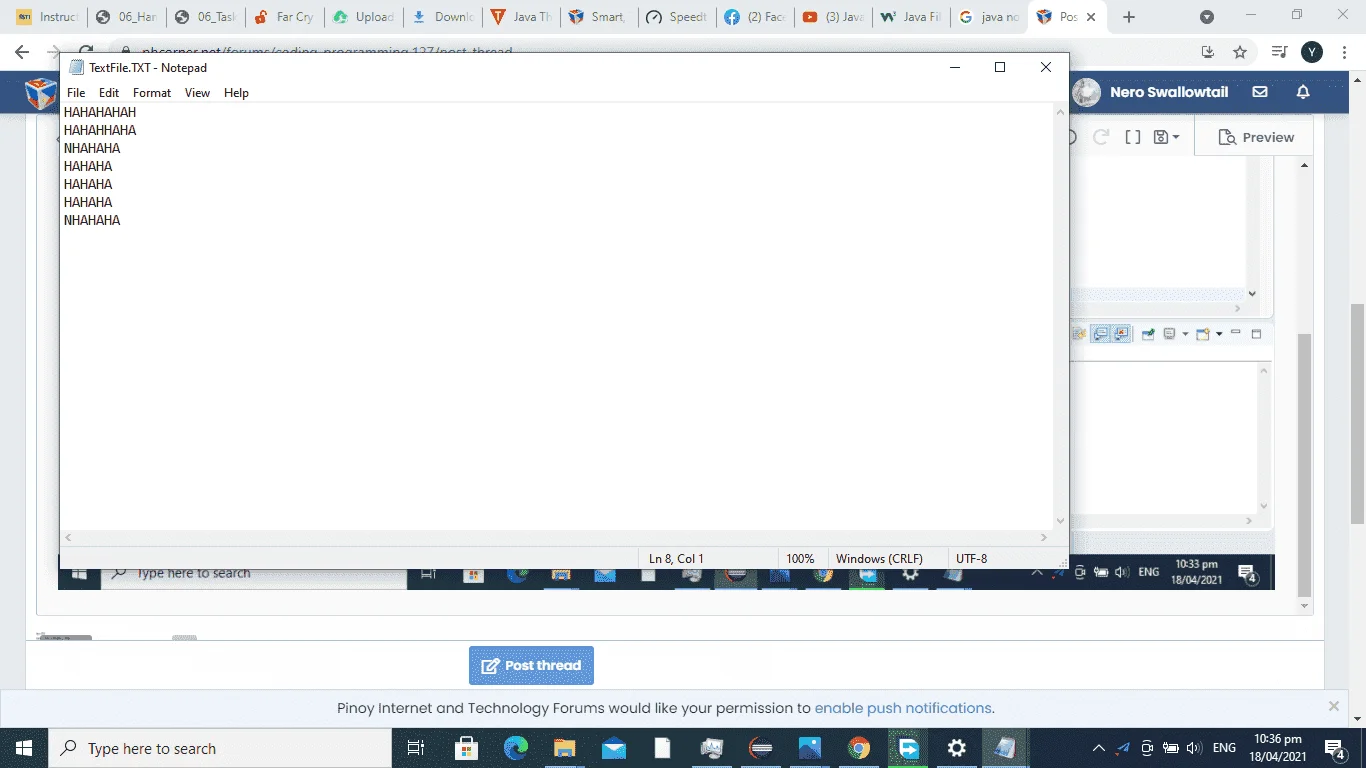
Task: Dismiss the push notification permission banner
Action: tap(1333, 706)
